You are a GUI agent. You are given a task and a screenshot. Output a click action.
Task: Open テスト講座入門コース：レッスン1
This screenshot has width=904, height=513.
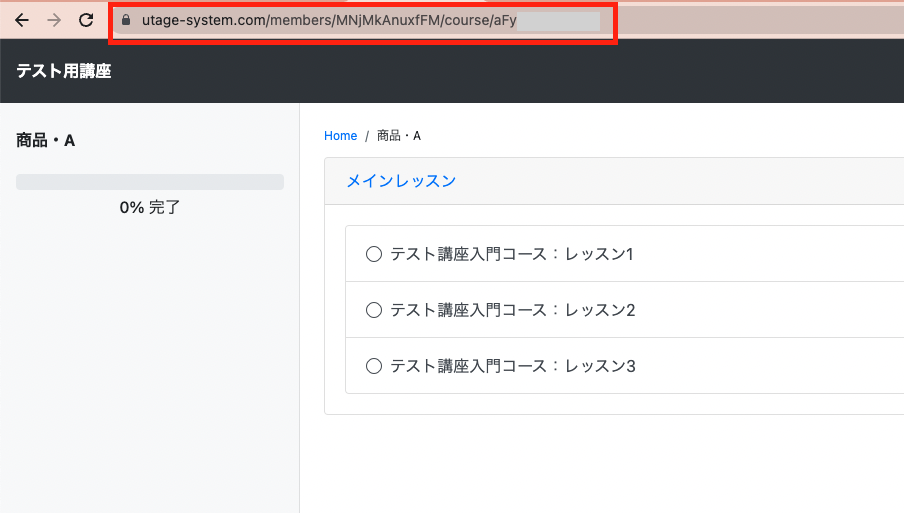512,254
